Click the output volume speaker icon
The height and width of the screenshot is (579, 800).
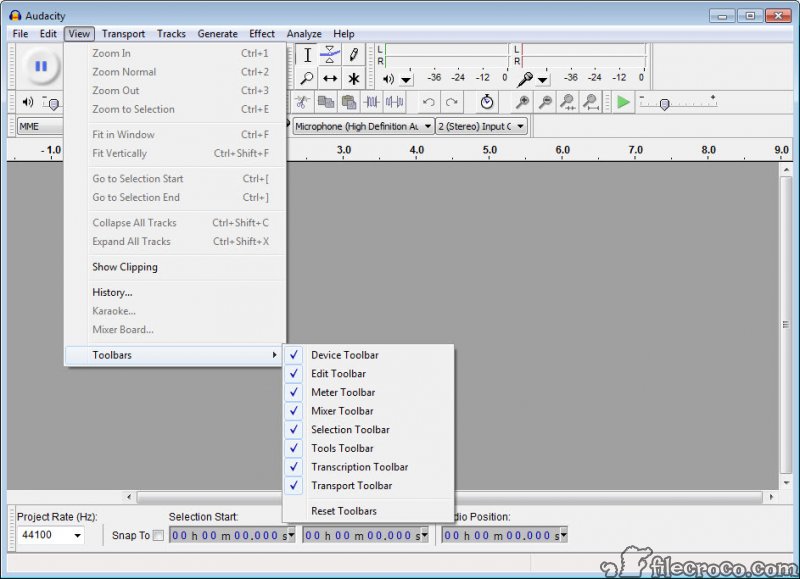pos(28,103)
